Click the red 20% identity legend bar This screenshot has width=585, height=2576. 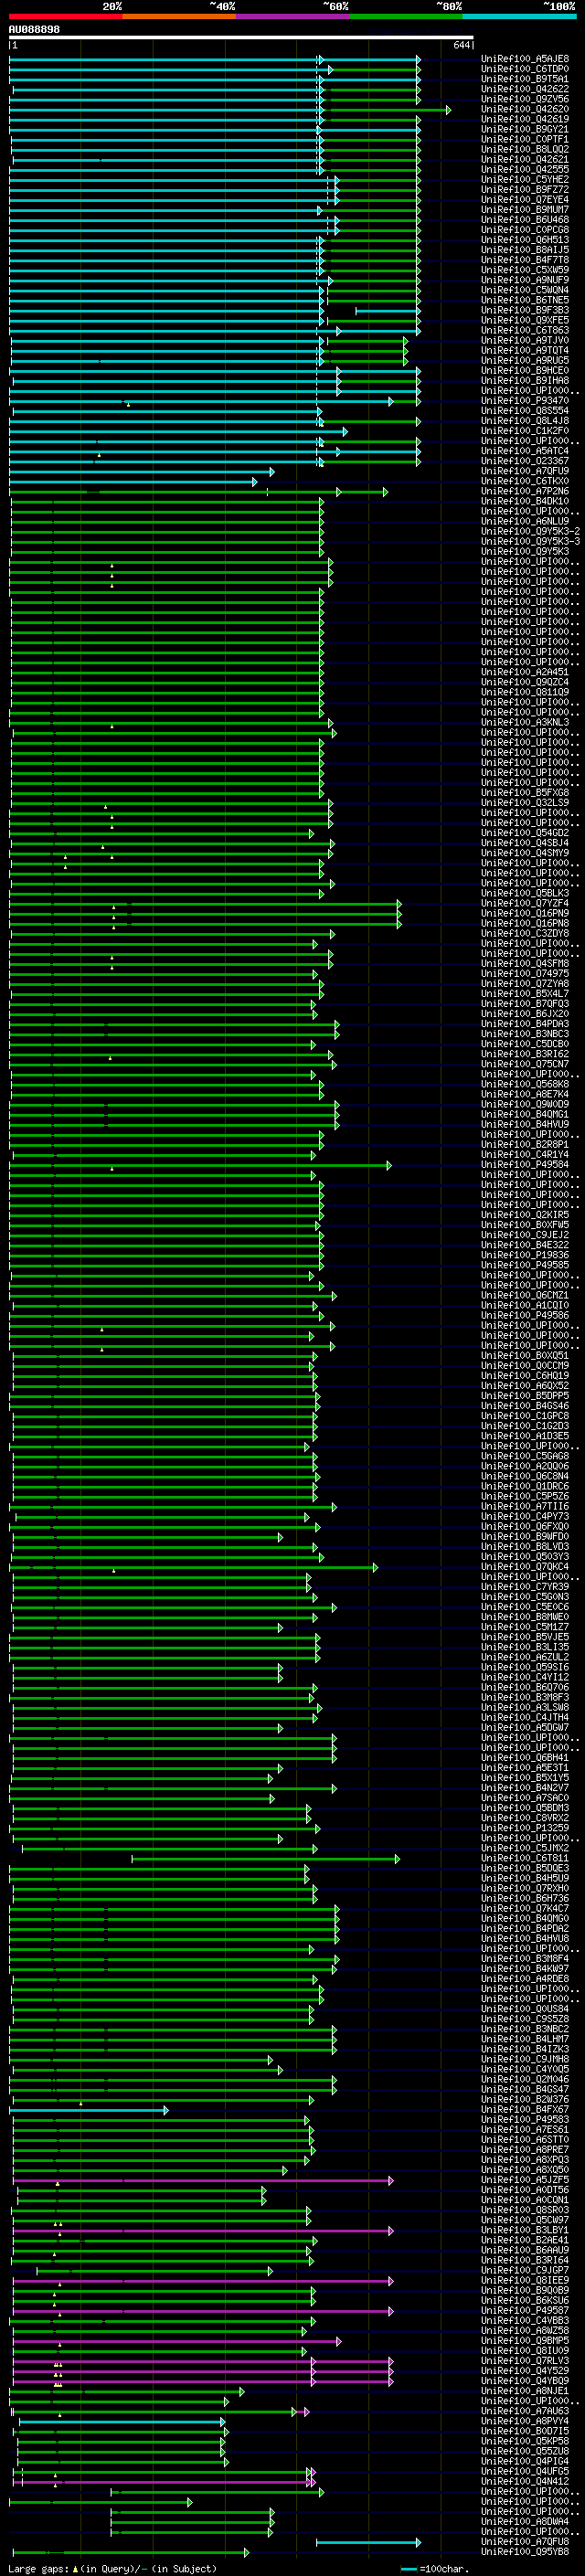click(x=65, y=17)
